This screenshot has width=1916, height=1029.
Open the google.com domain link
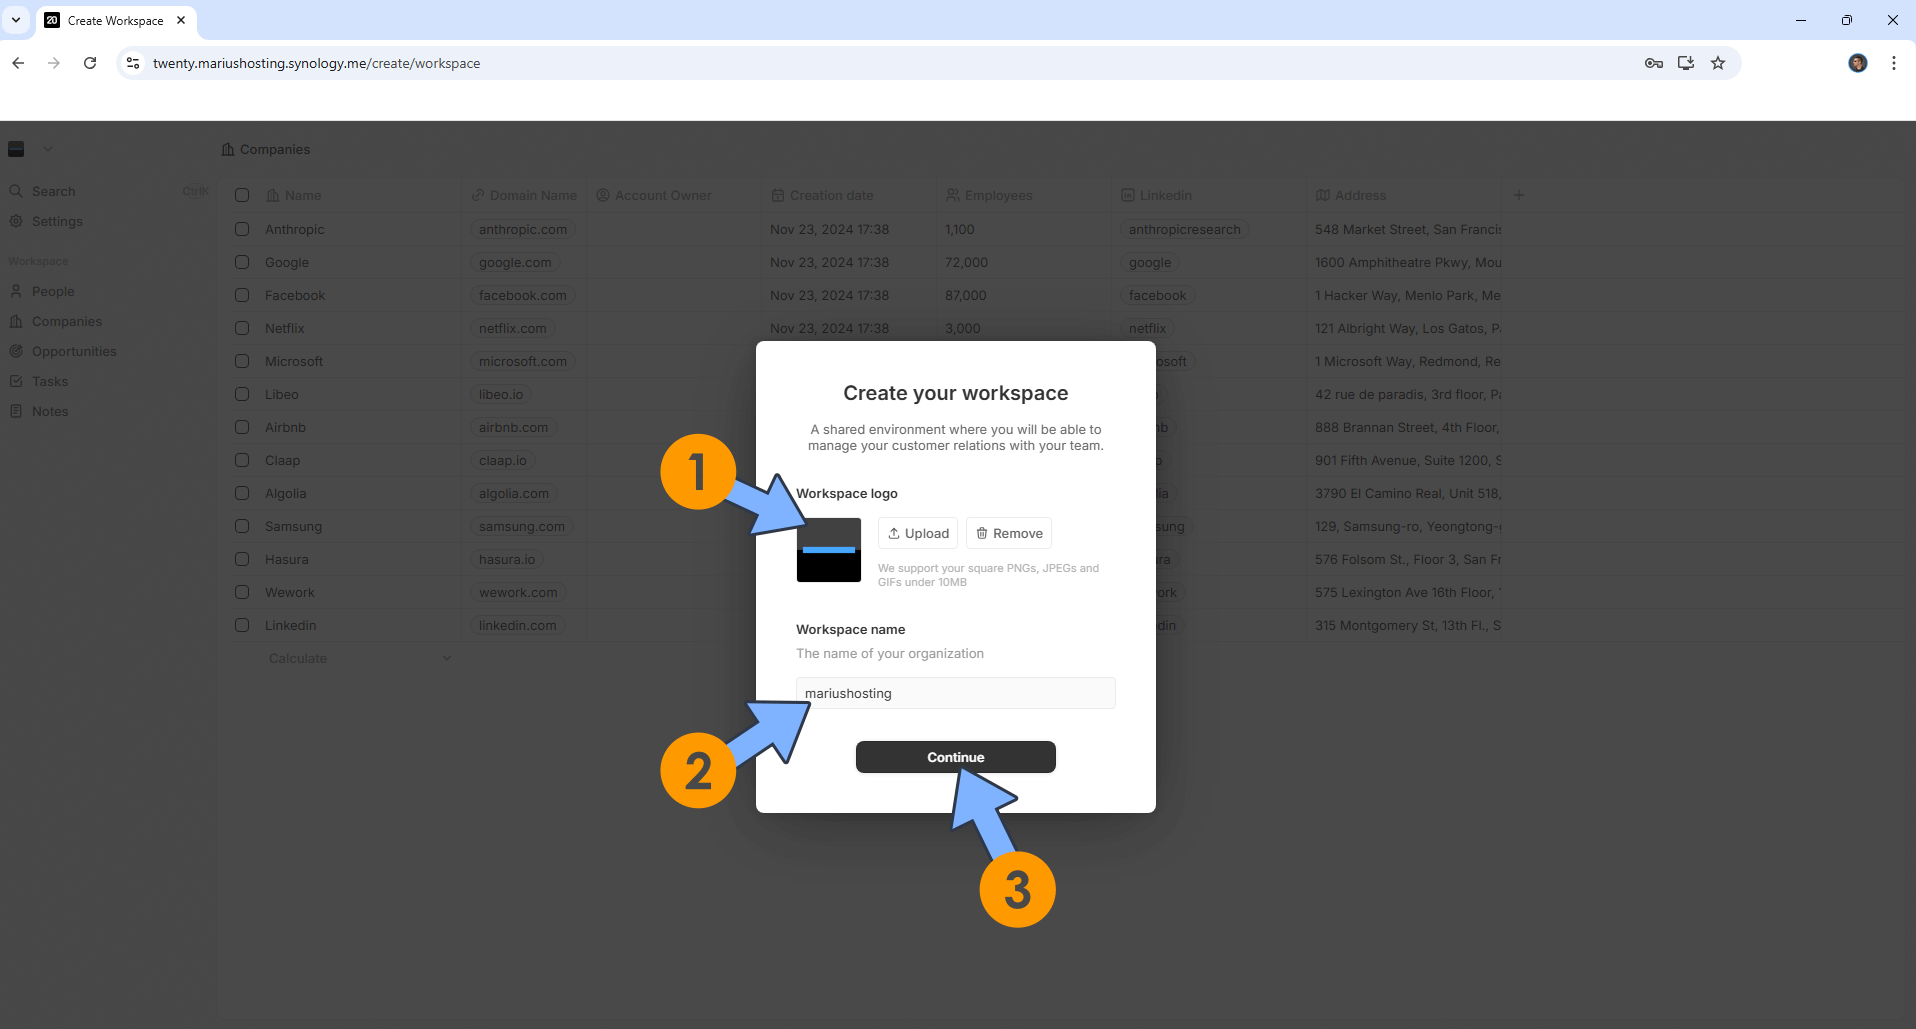click(x=515, y=262)
